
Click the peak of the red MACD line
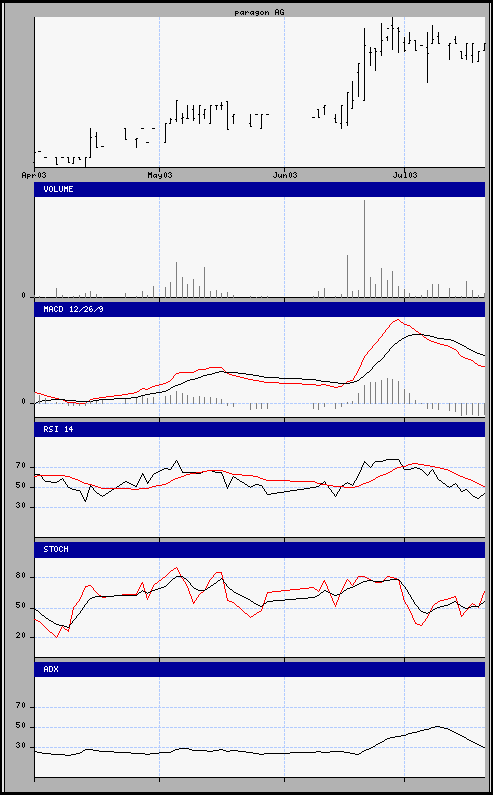tap(398, 319)
